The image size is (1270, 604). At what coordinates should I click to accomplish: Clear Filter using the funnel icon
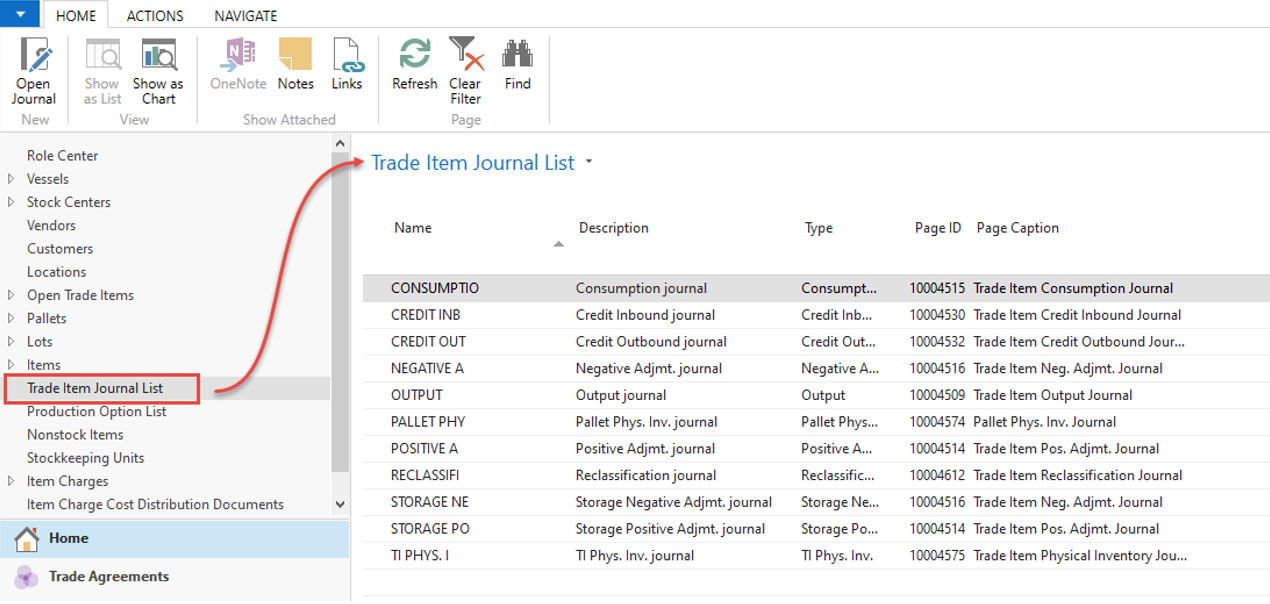465,56
